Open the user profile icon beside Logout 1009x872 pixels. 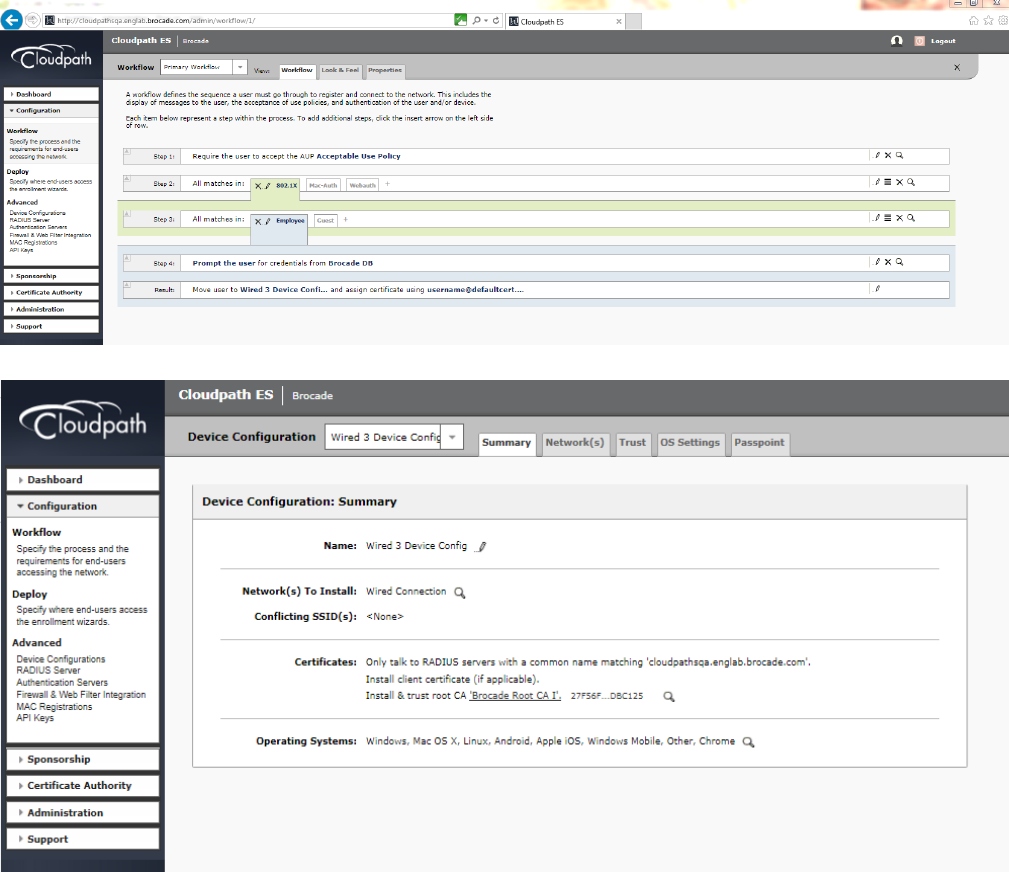pyautogui.click(x=896, y=41)
